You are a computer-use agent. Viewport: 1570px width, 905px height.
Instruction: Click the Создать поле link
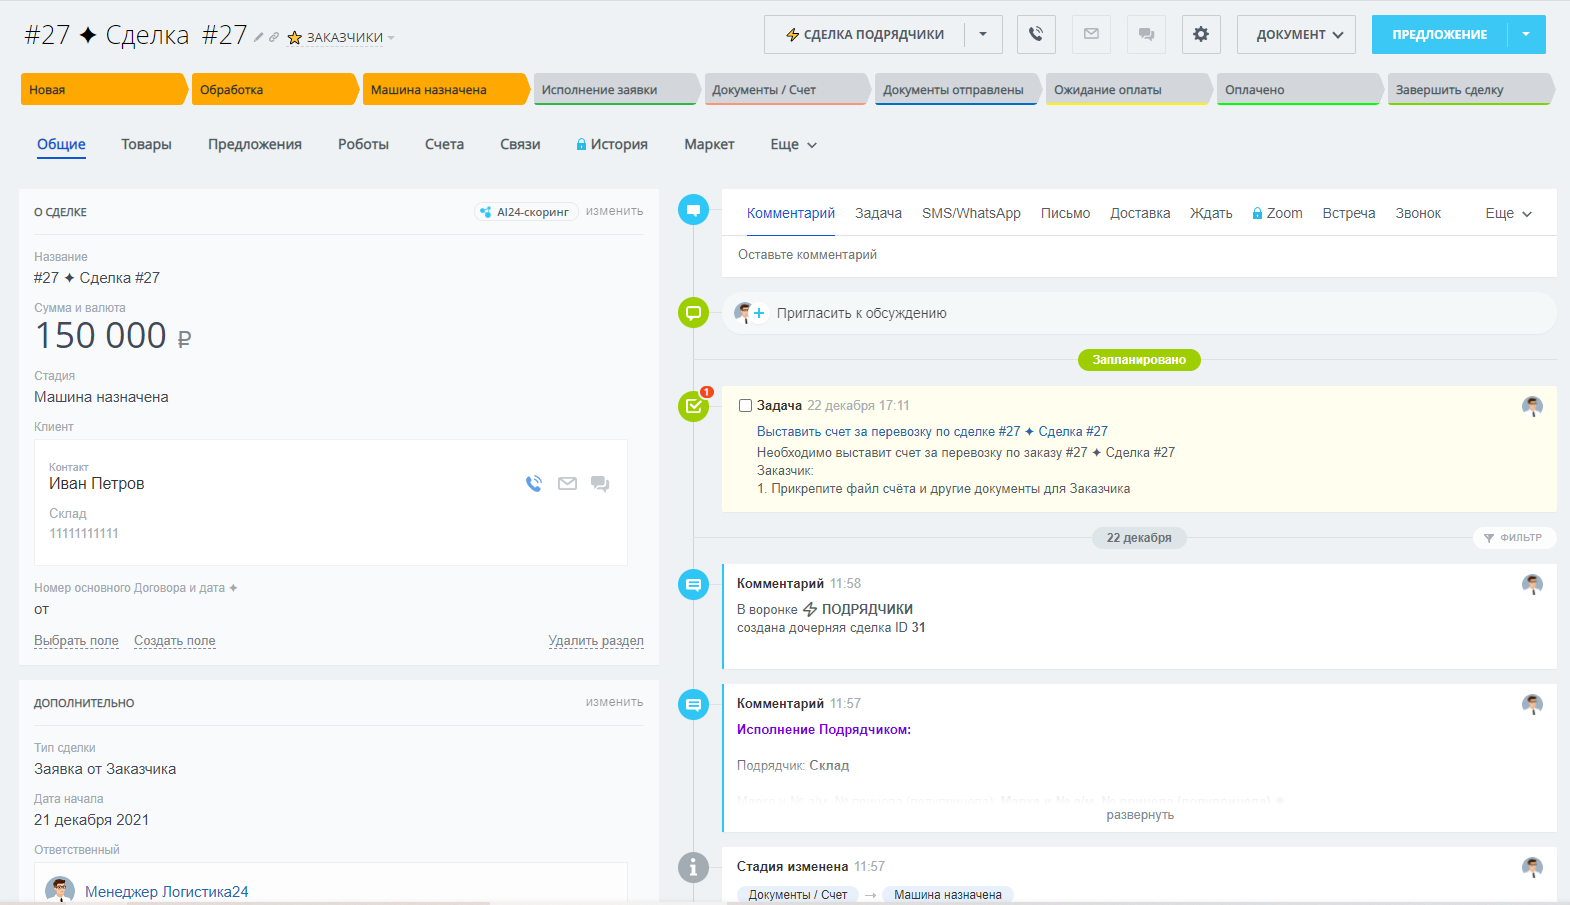[x=174, y=641]
